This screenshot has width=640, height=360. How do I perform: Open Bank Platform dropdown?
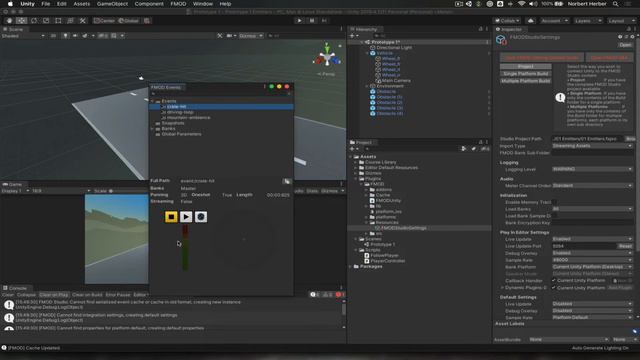(x=592, y=267)
